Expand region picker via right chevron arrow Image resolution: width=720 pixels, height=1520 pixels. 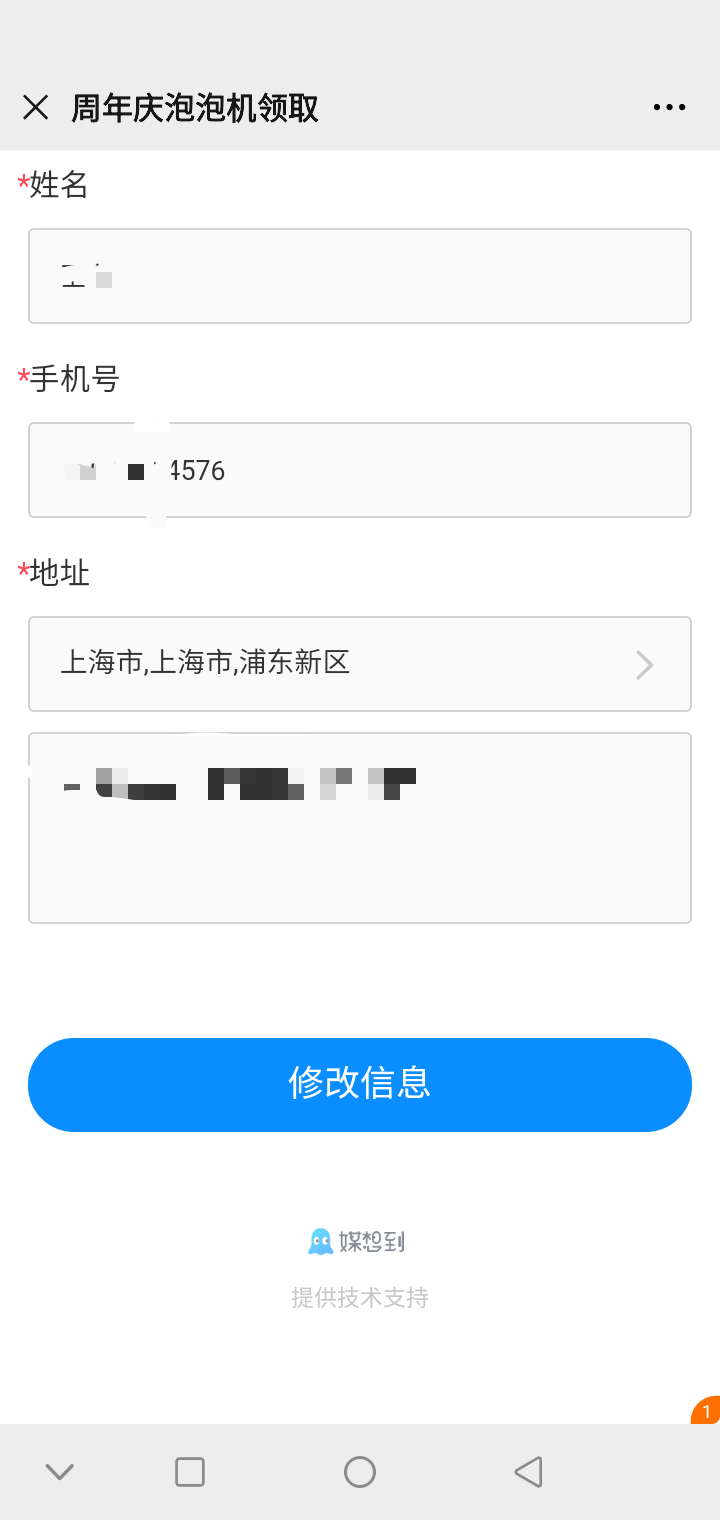click(x=645, y=665)
